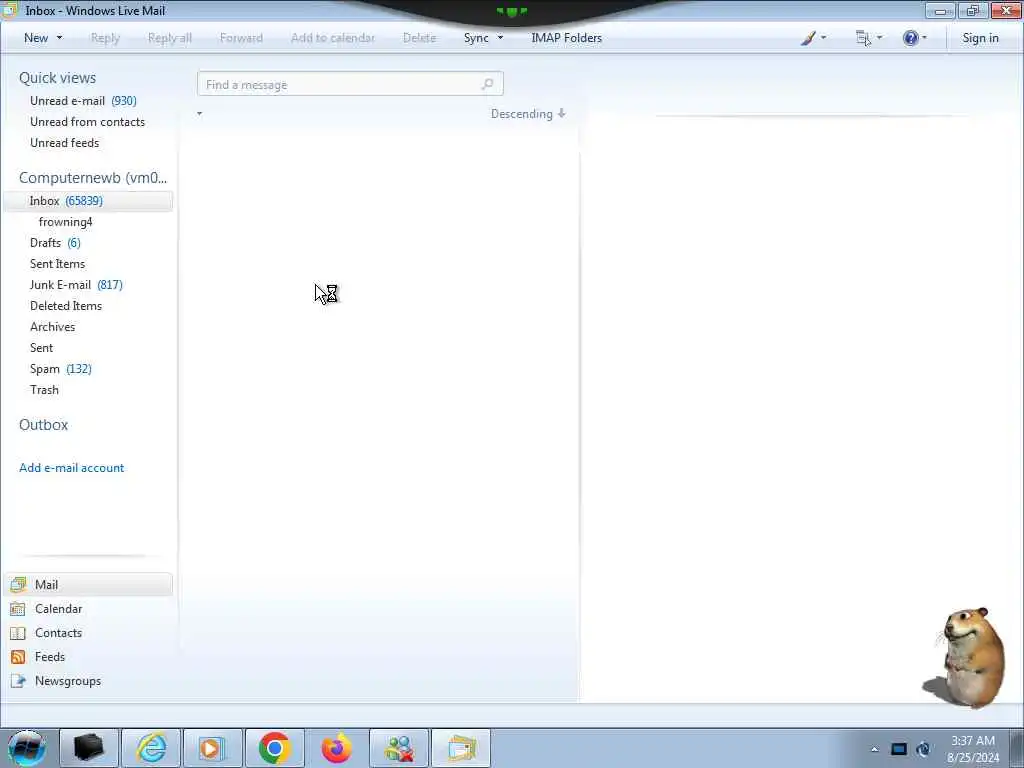Select the Outbox
The image size is (1024, 768).
(43, 424)
